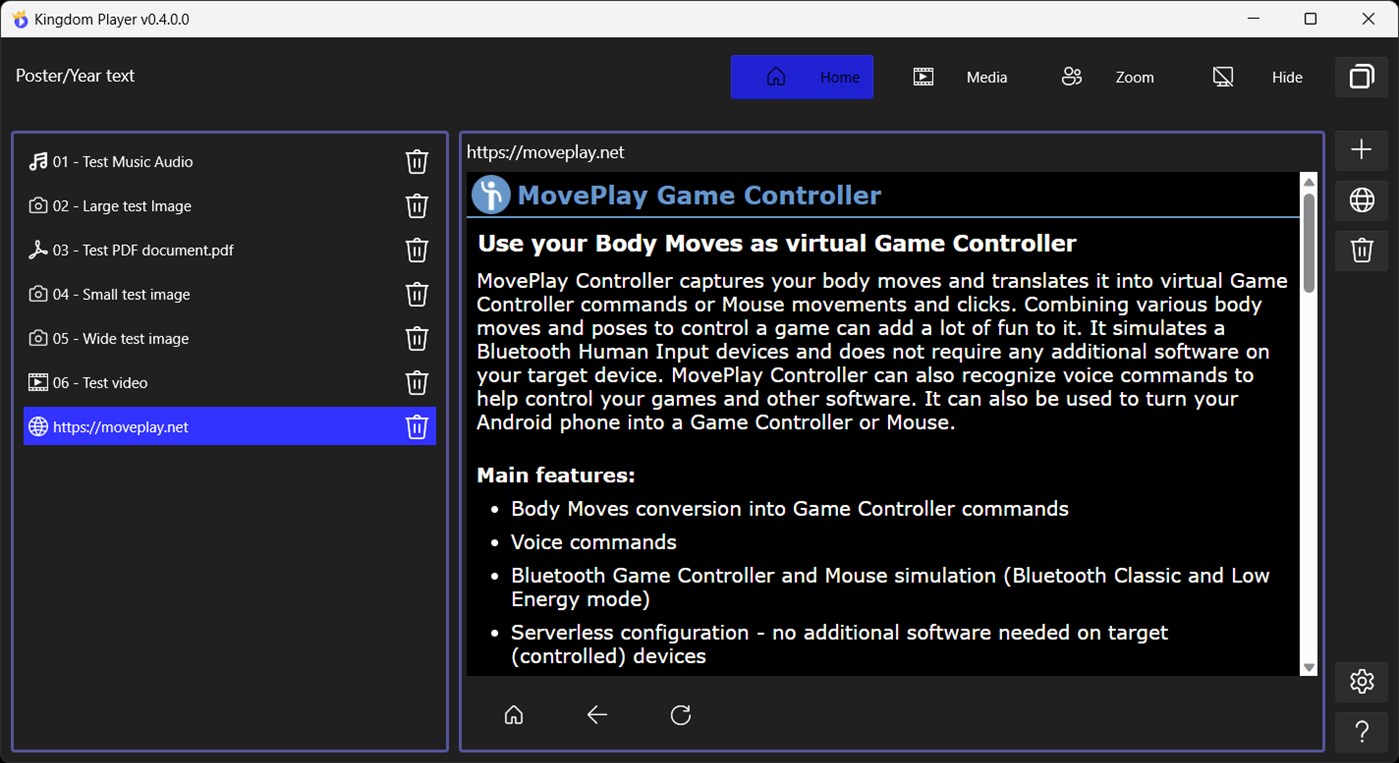Delete the 06 - Test video item
1399x763 pixels.
click(x=417, y=382)
